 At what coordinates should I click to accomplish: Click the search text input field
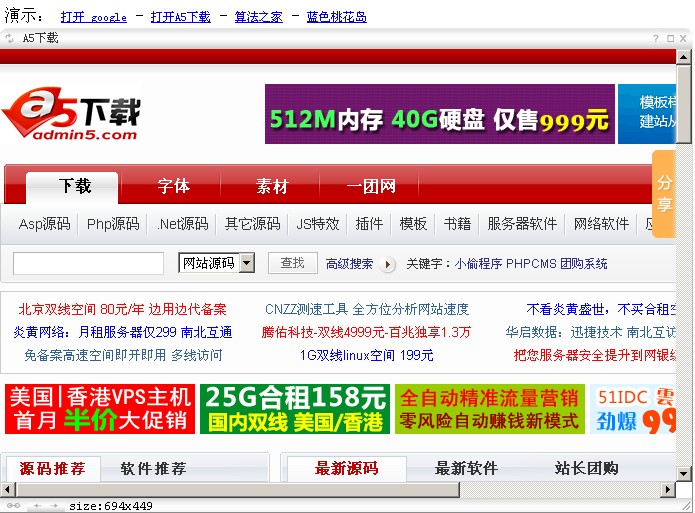pyautogui.click(x=88, y=264)
